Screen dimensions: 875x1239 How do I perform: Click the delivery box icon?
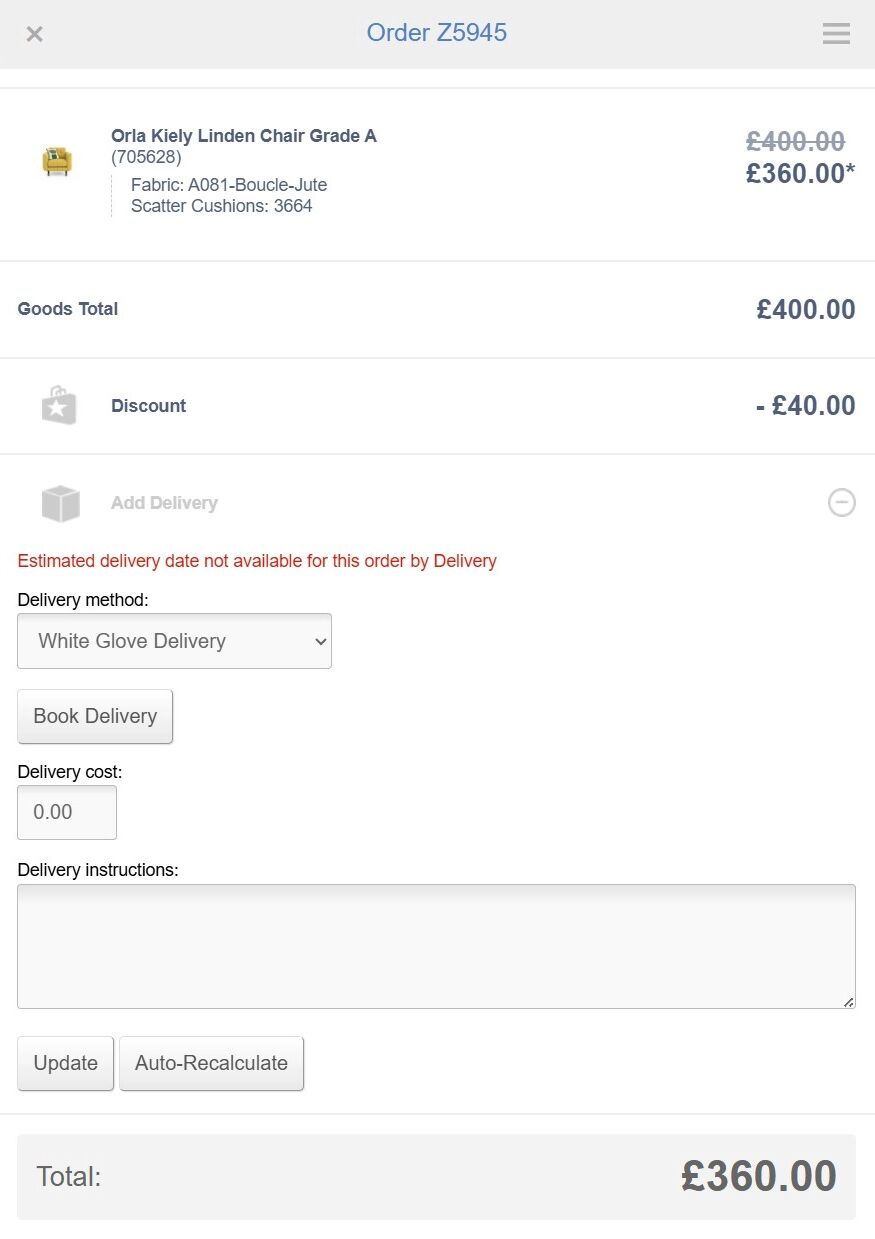pos(60,503)
